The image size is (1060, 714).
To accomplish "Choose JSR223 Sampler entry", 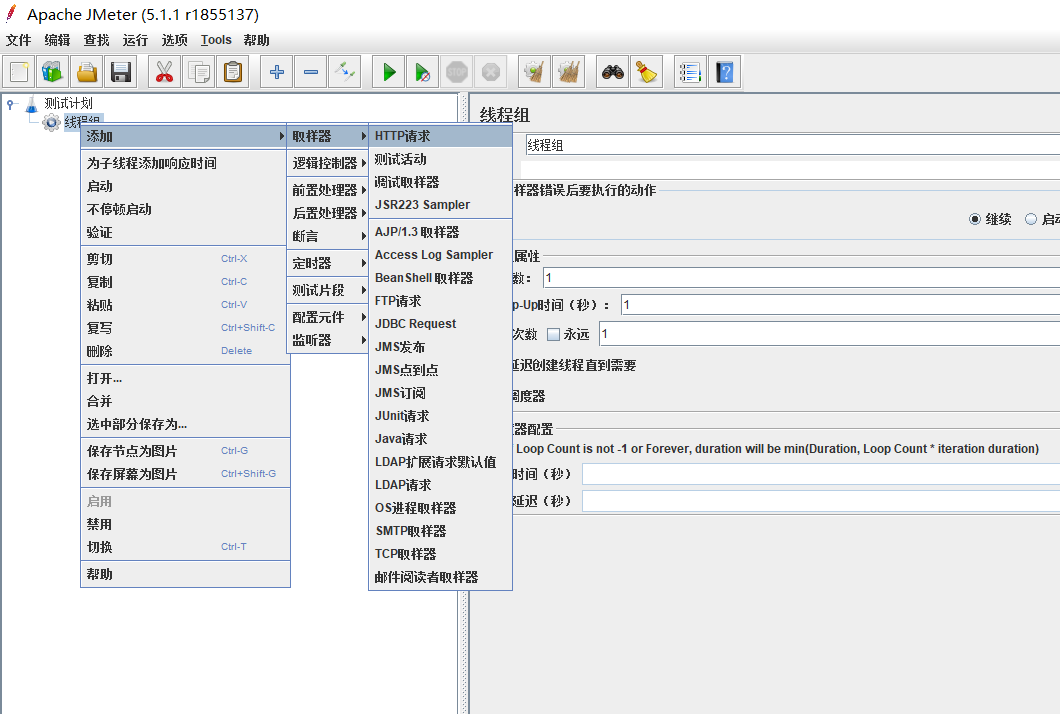I will (440, 205).
